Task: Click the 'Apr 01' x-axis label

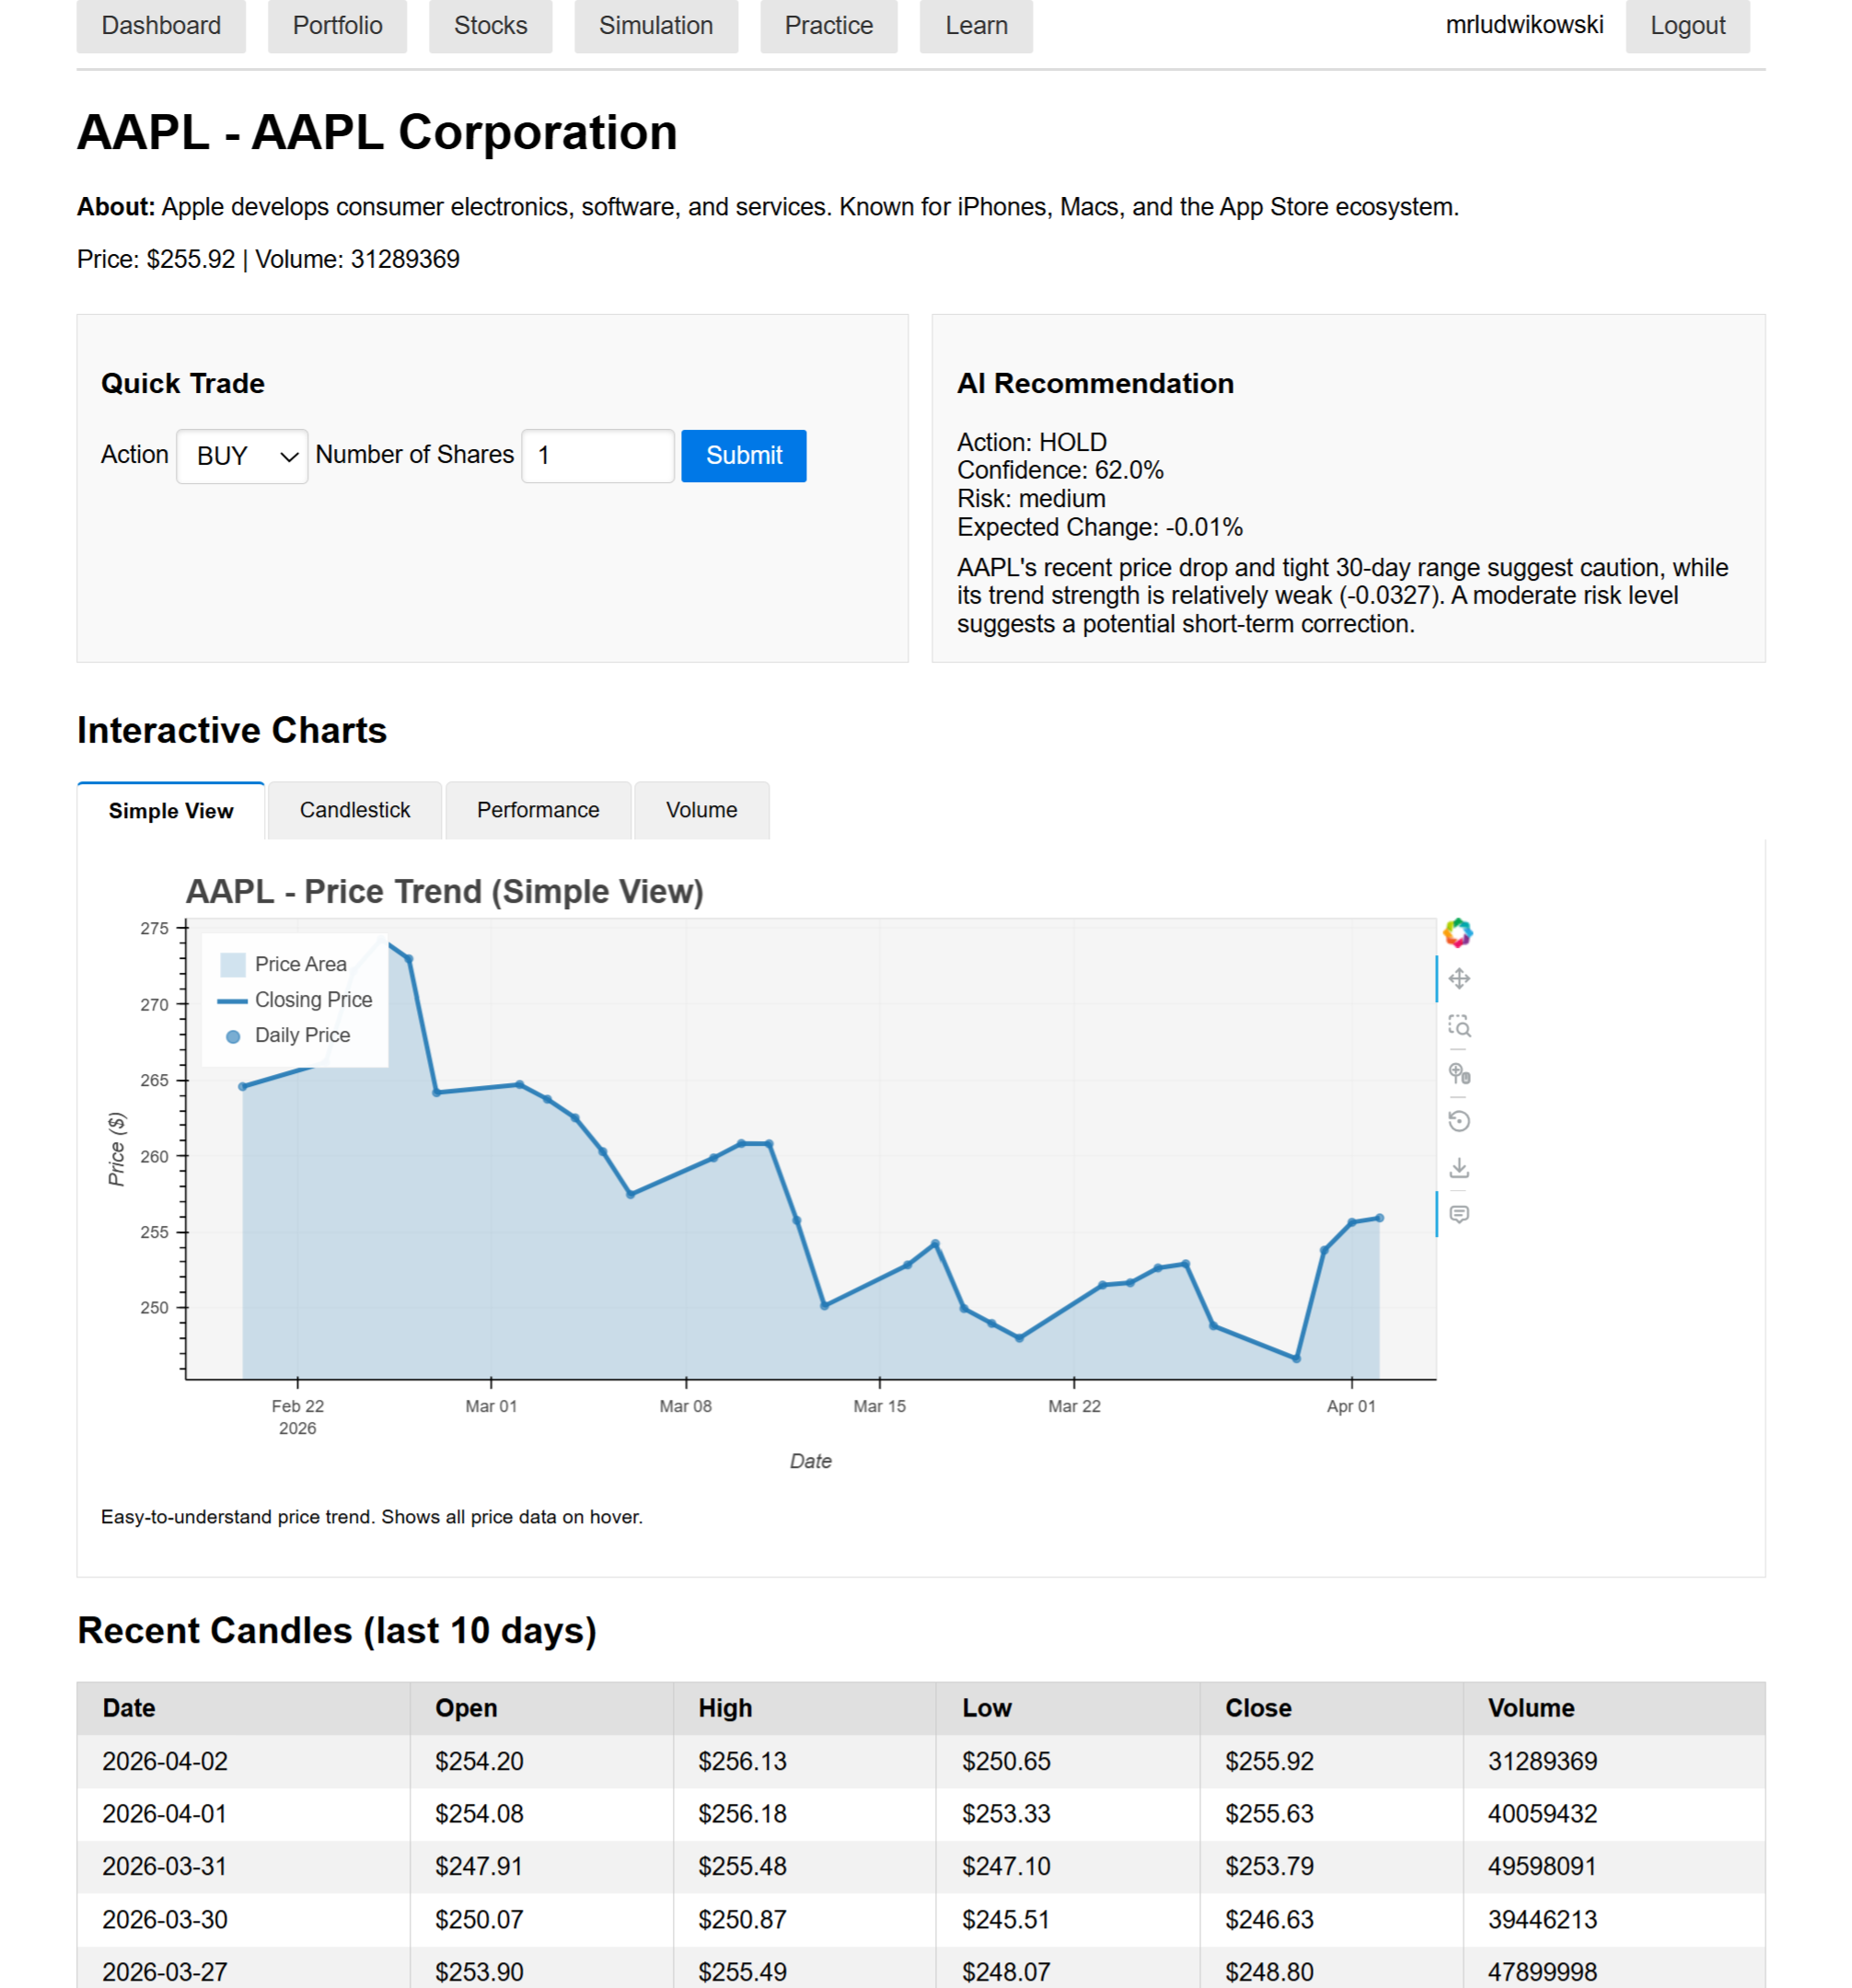Action: click(1350, 1406)
